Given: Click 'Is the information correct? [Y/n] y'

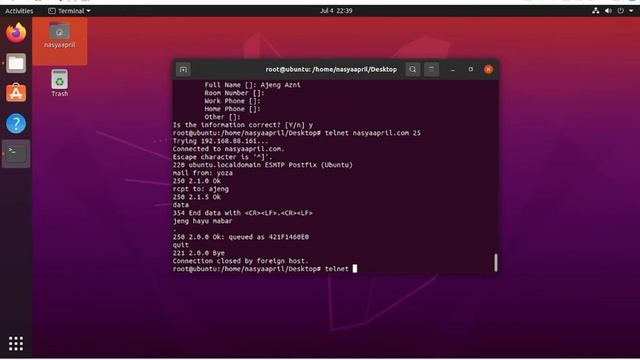Looking at the screenshot, I should (x=242, y=125).
